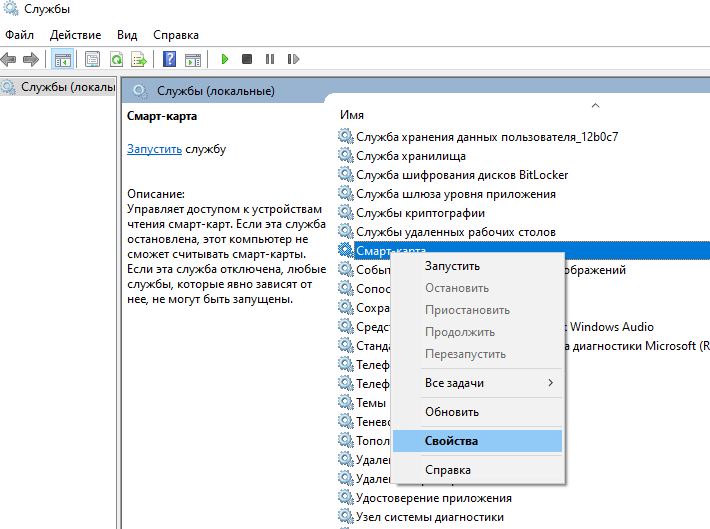Select Запустить in the context menu

(452, 266)
